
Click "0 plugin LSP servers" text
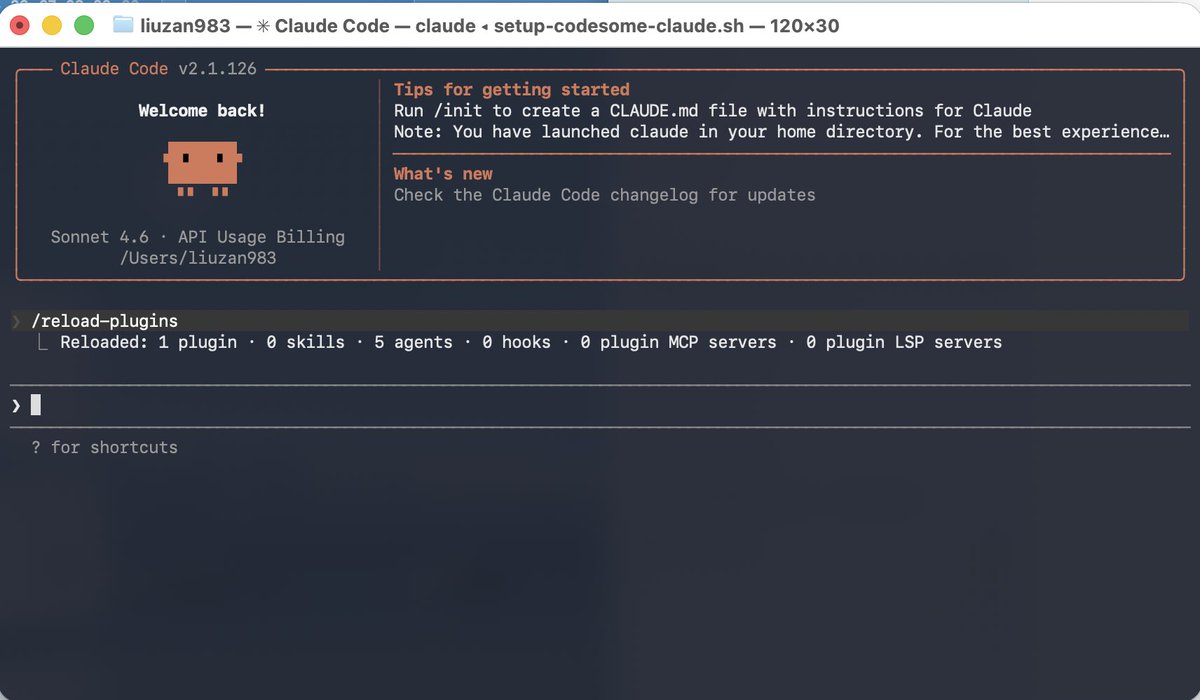(x=904, y=342)
